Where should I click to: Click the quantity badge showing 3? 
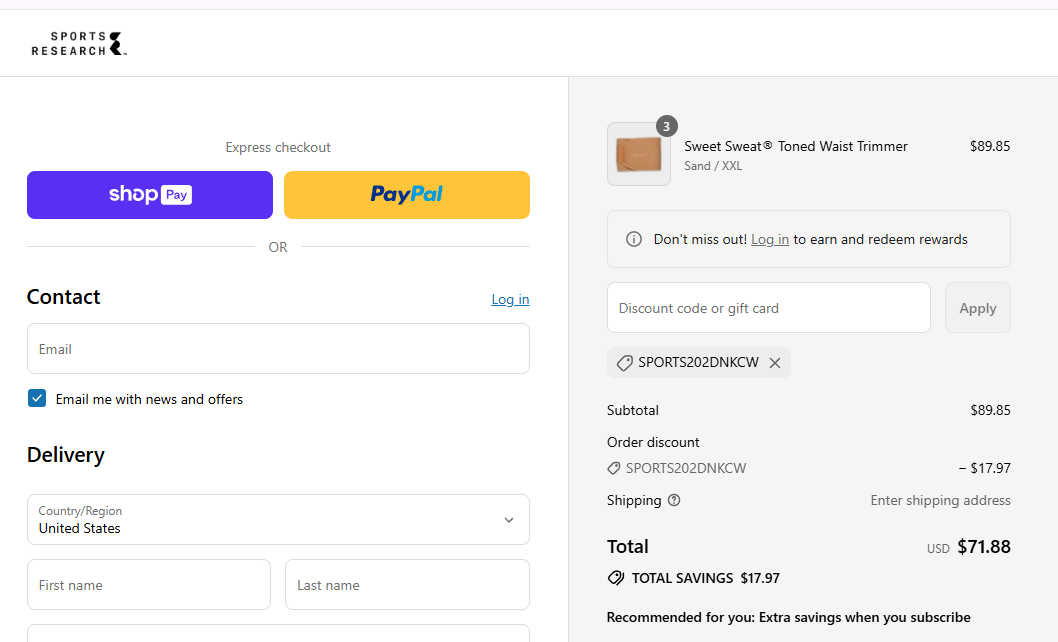[x=667, y=126]
